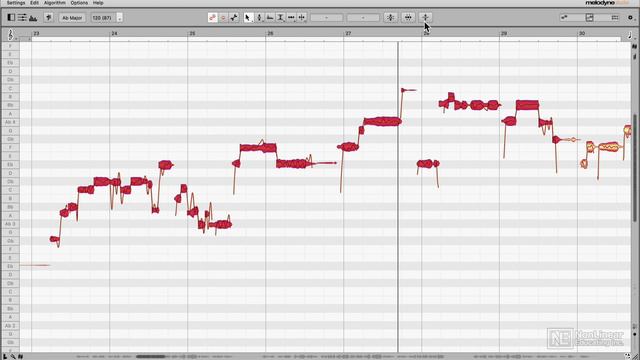
Task: Toggle the blob info display option
Action: (590, 18)
